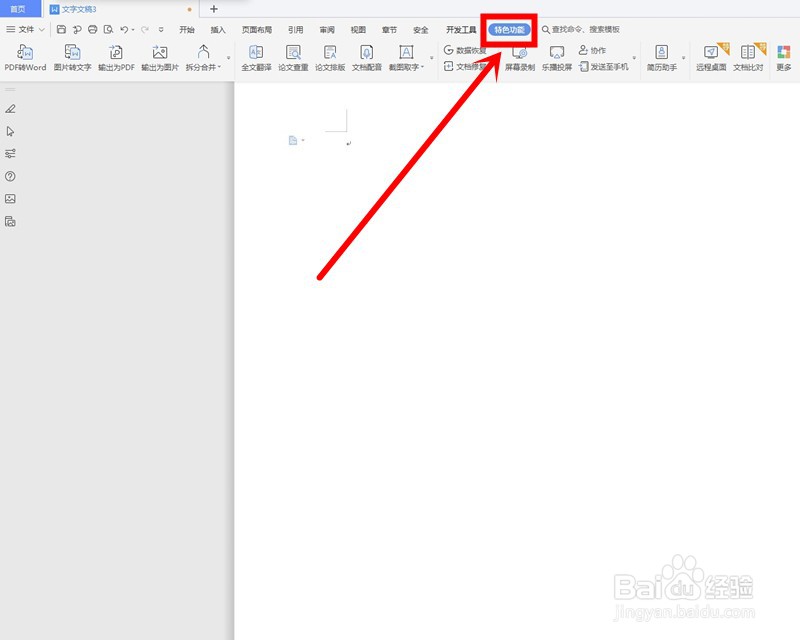The width and height of the screenshot is (800, 640).
Task: Open the 视图 tab
Action: click(358, 30)
